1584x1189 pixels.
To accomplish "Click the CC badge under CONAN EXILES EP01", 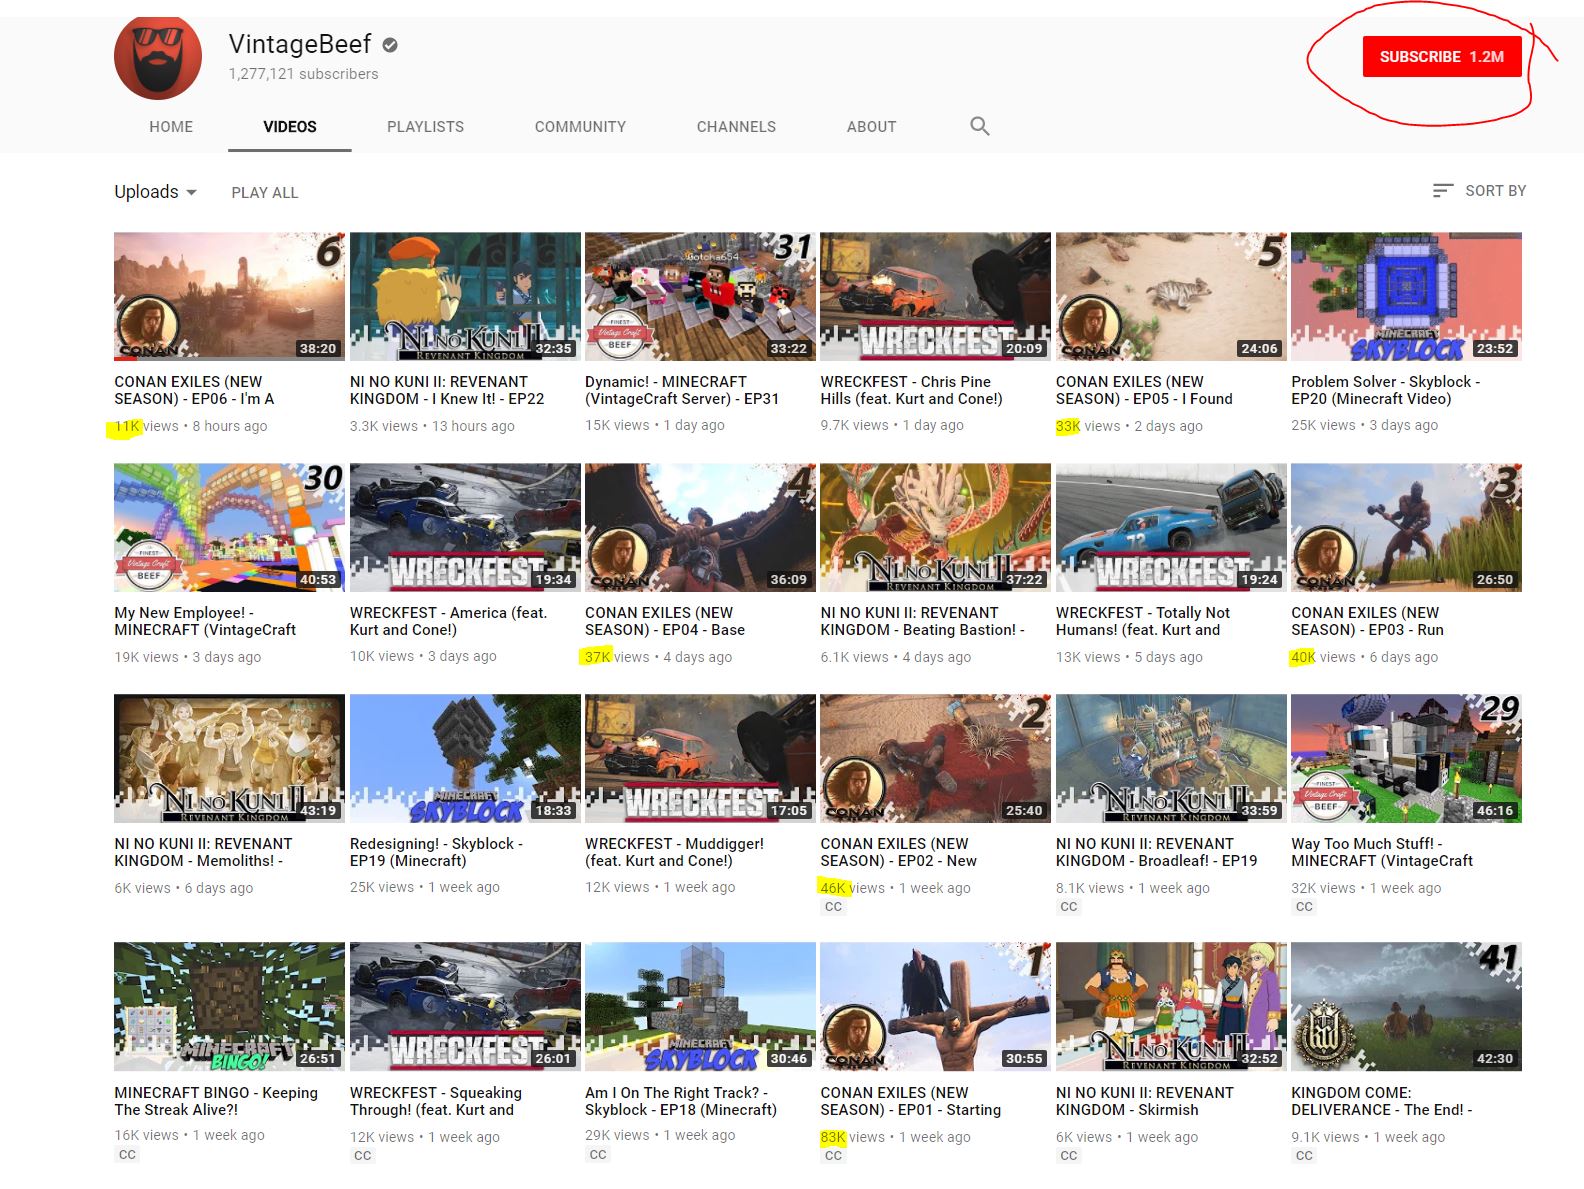I will (x=834, y=1155).
